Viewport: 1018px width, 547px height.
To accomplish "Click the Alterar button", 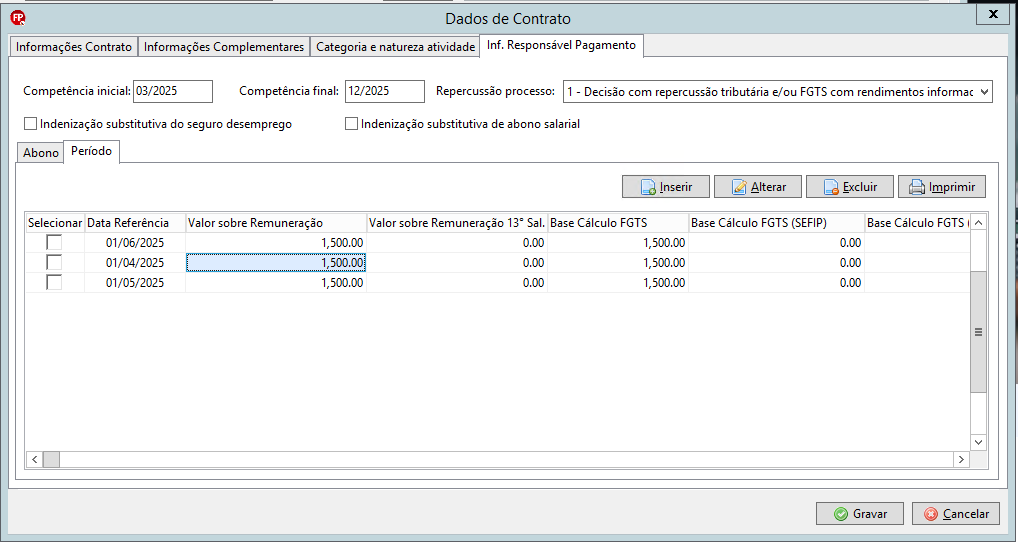I will tap(758, 187).
